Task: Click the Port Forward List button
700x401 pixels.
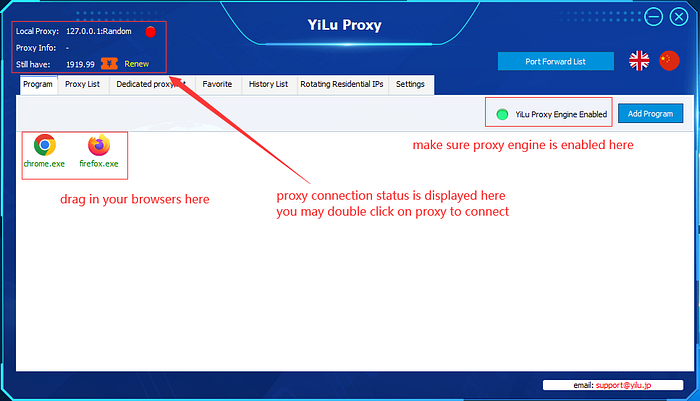Action: [x=556, y=62]
